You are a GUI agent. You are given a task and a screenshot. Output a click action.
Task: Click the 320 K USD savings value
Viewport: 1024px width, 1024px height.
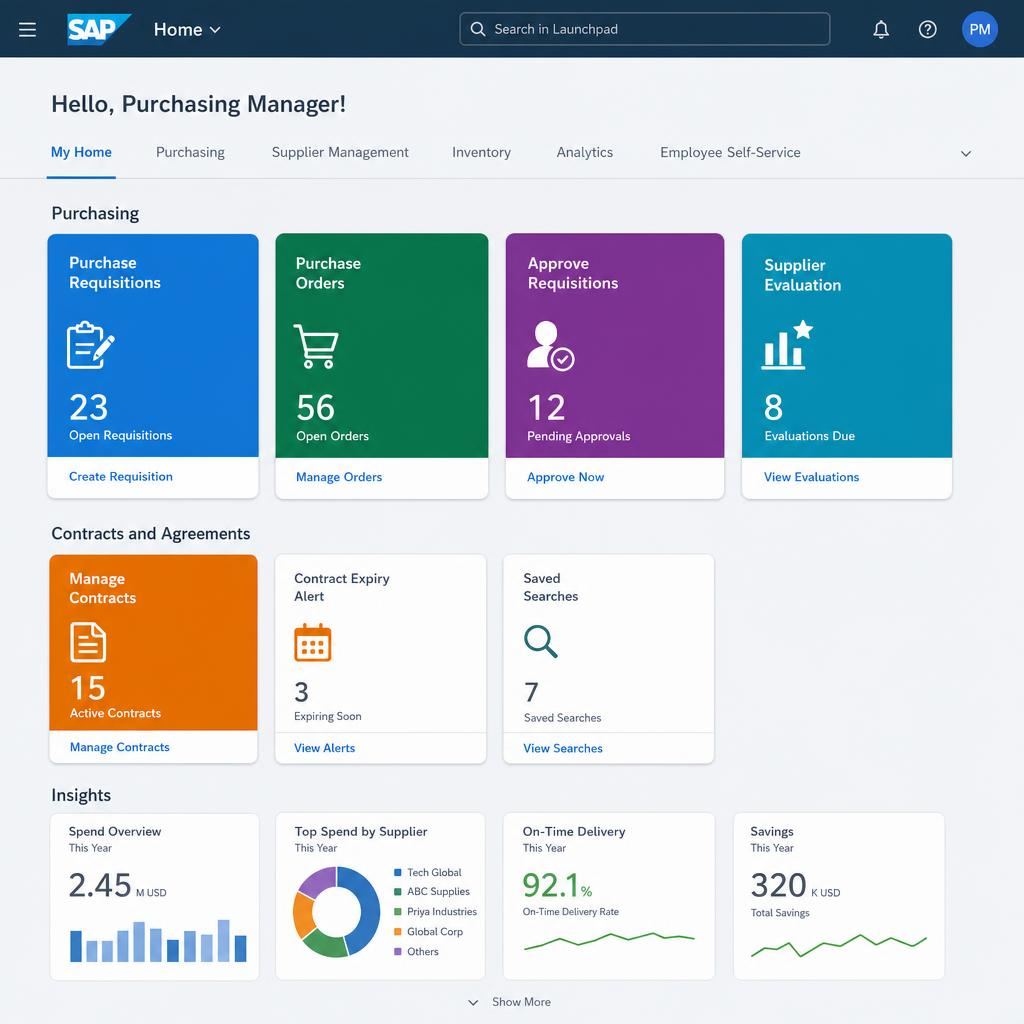[x=795, y=886]
